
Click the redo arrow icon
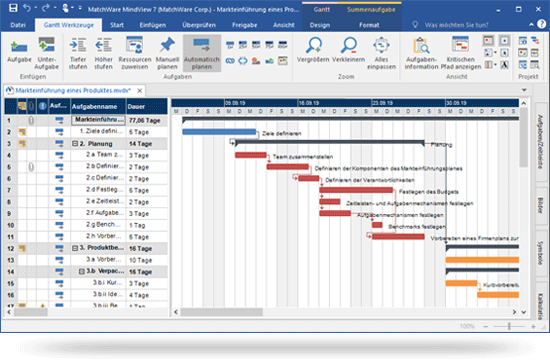46,8
